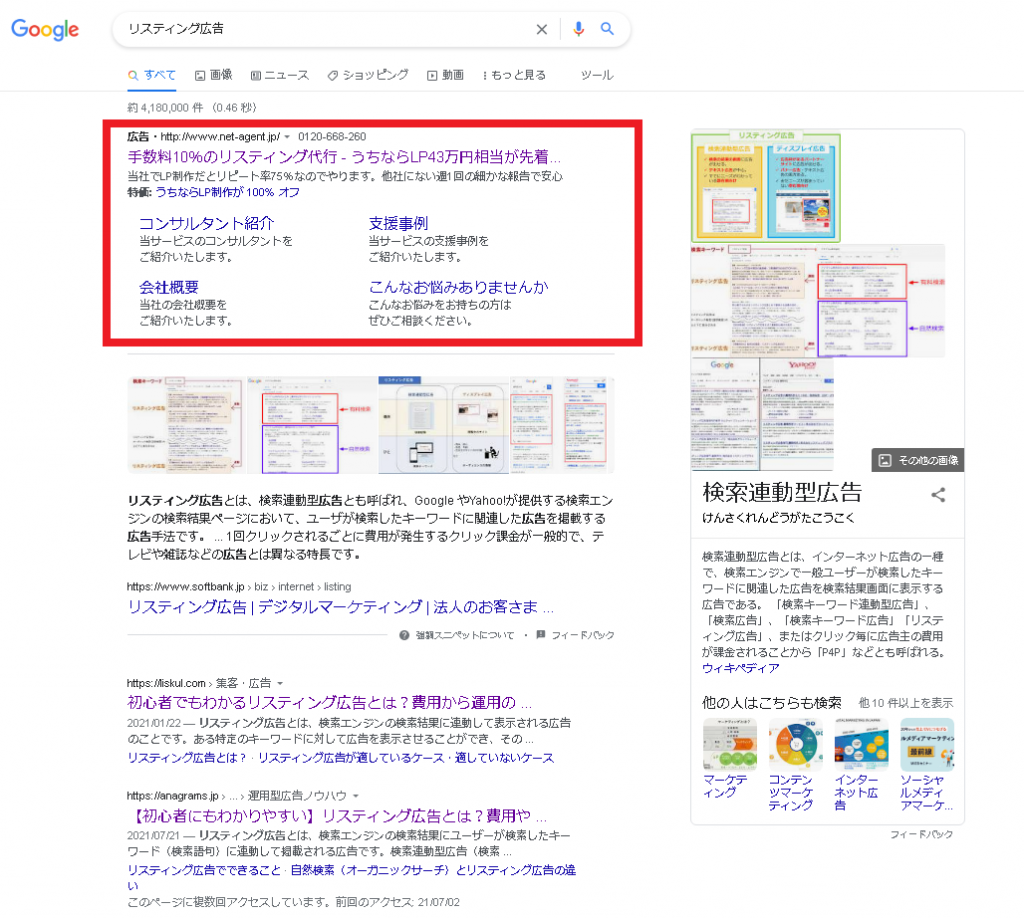This screenshot has width=1024, height=919.
Task: Open knowledge panel Google vs Yahoo comparison image
Action: click(x=762, y=414)
